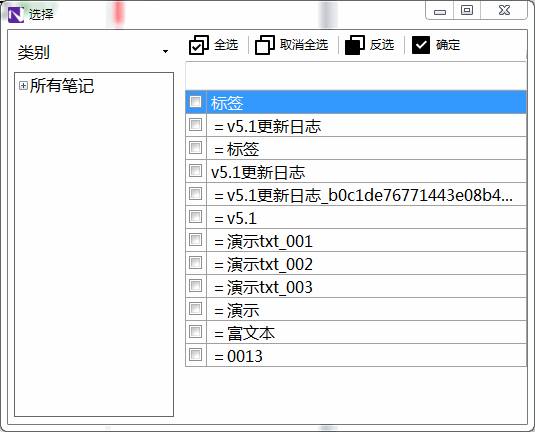Expand the 所有笔记 tree node
Image resolution: width=535 pixels, height=432 pixels.
pos(23,86)
